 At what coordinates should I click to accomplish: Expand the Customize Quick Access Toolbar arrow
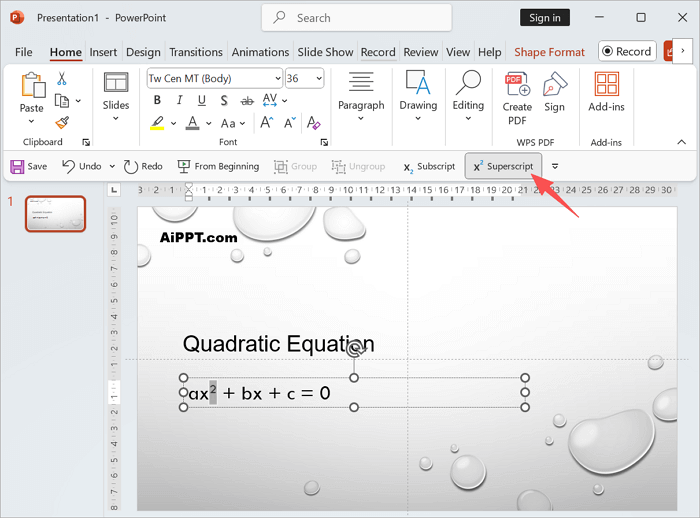[555, 167]
